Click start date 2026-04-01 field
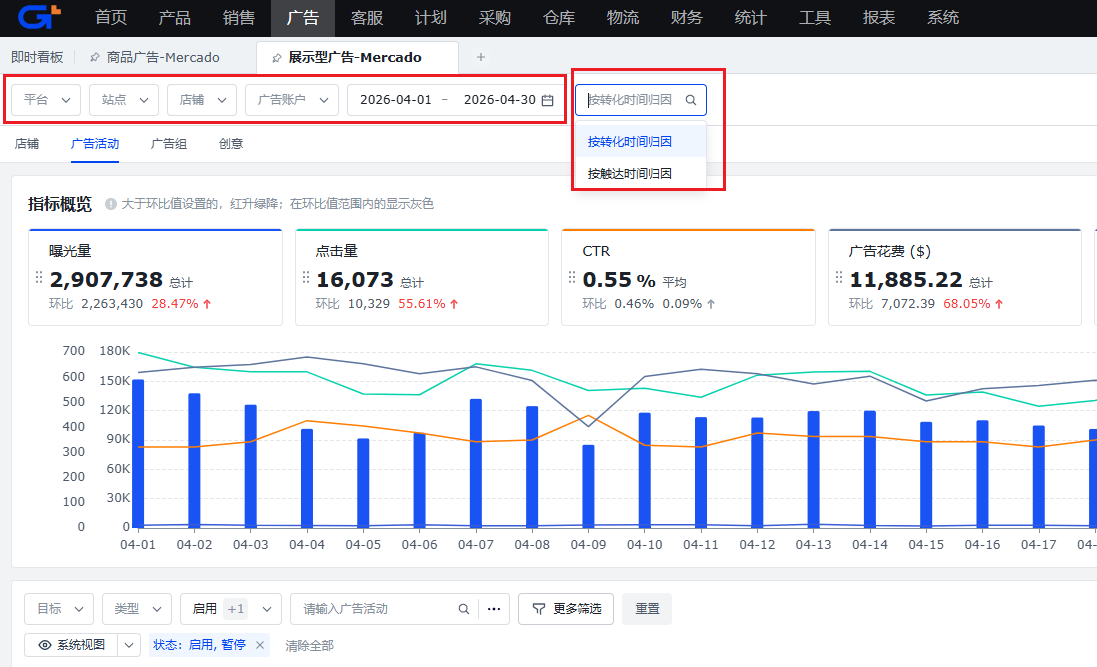 396,100
